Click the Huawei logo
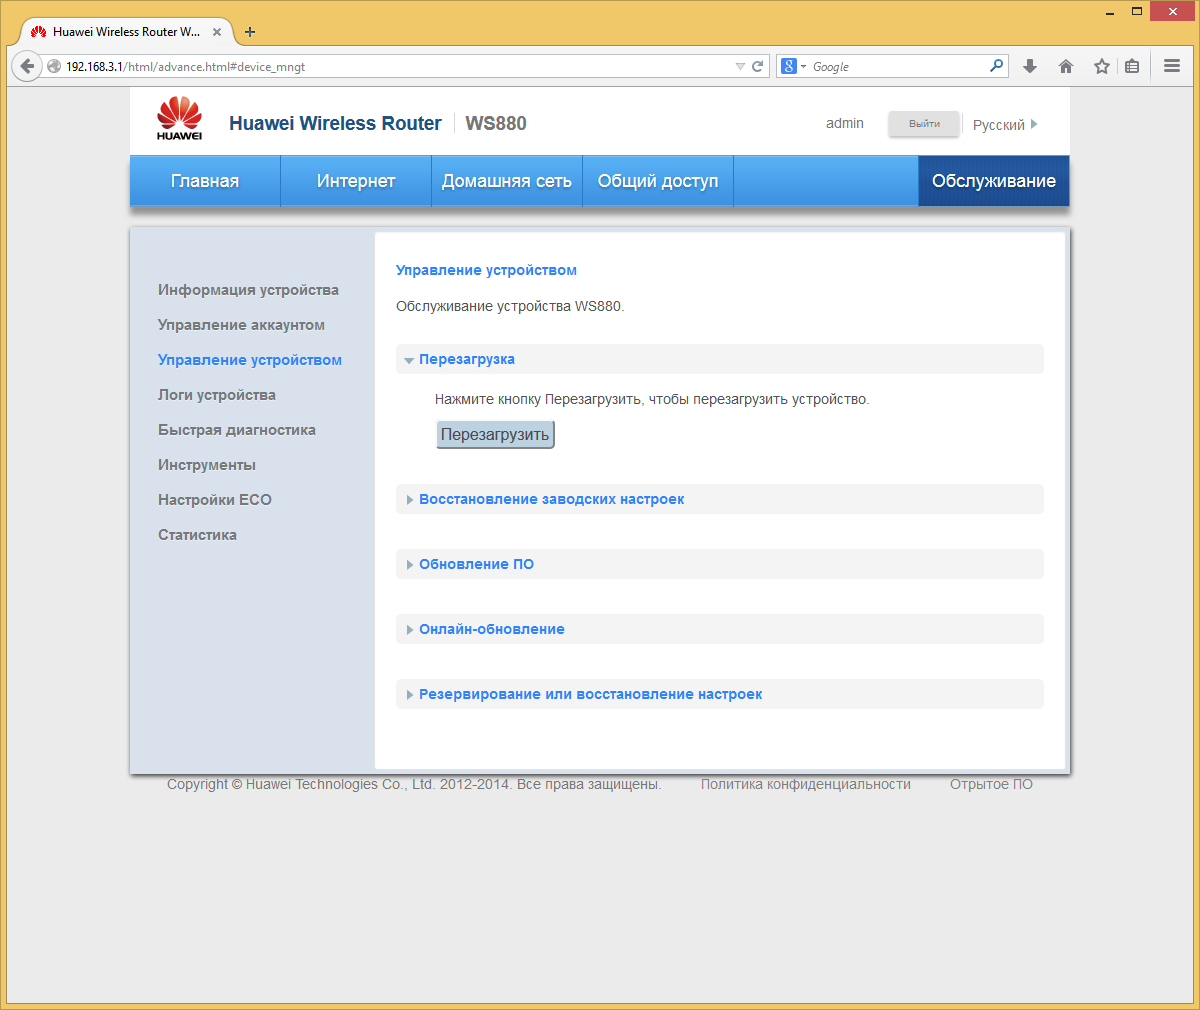Viewport: 1200px width, 1010px height. 180,119
